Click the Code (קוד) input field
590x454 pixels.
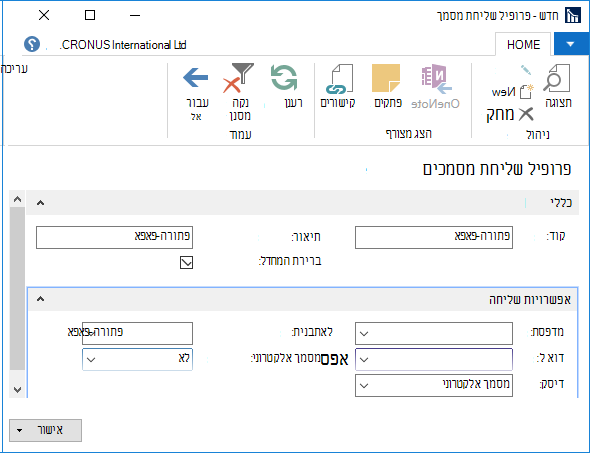pos(433,237)
